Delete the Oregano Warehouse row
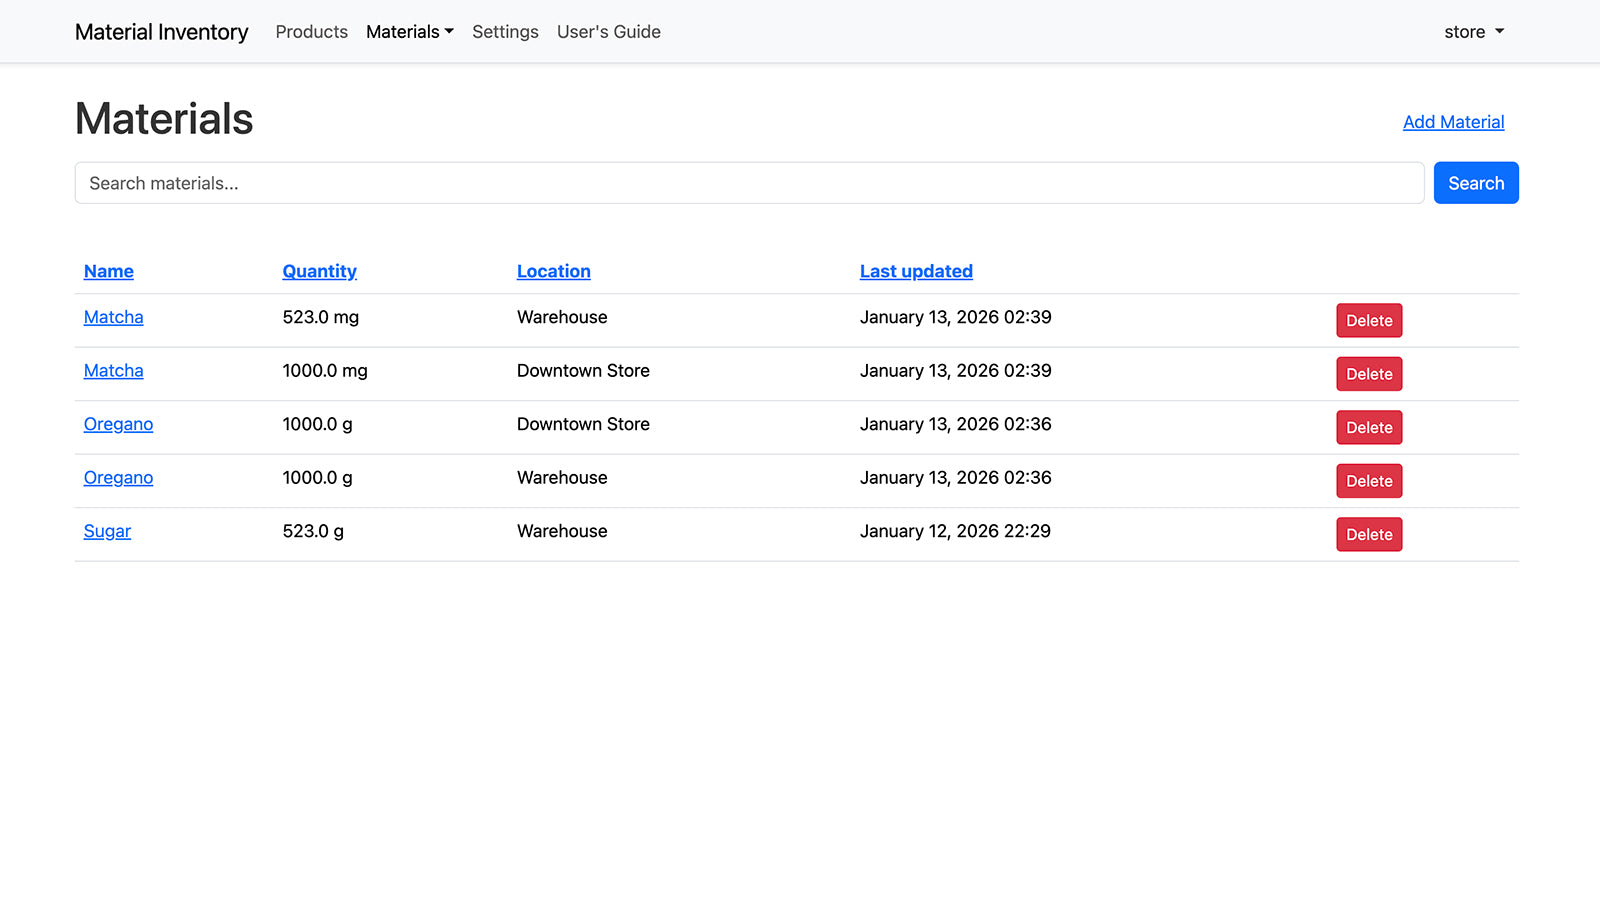Viewport: 1600px width, 900px height. (x=1368, y=481)
